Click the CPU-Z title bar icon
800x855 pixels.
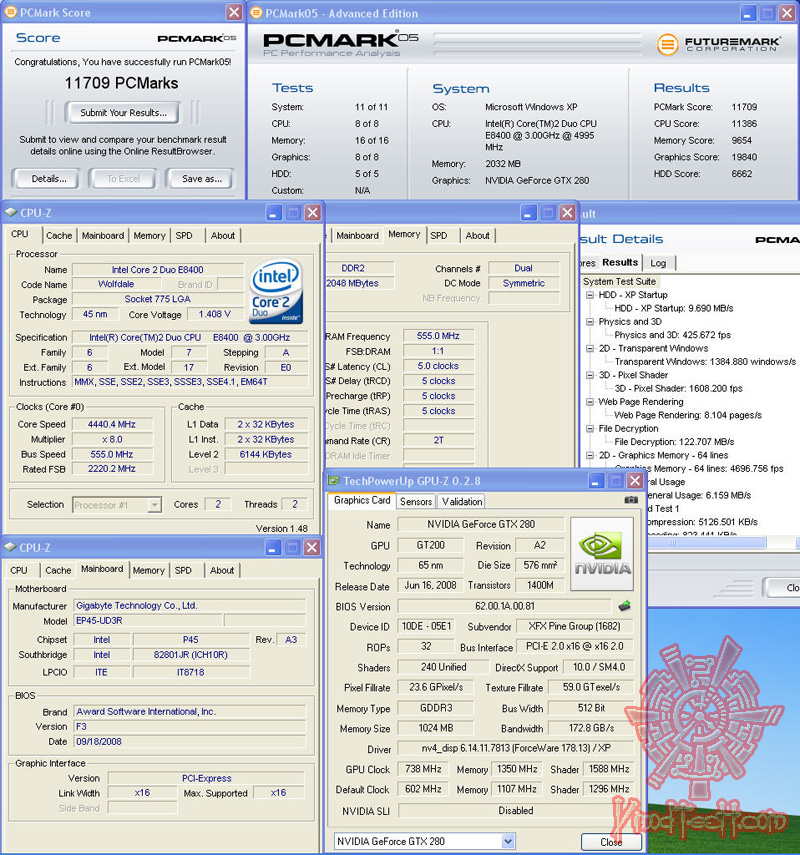[14, 212]
